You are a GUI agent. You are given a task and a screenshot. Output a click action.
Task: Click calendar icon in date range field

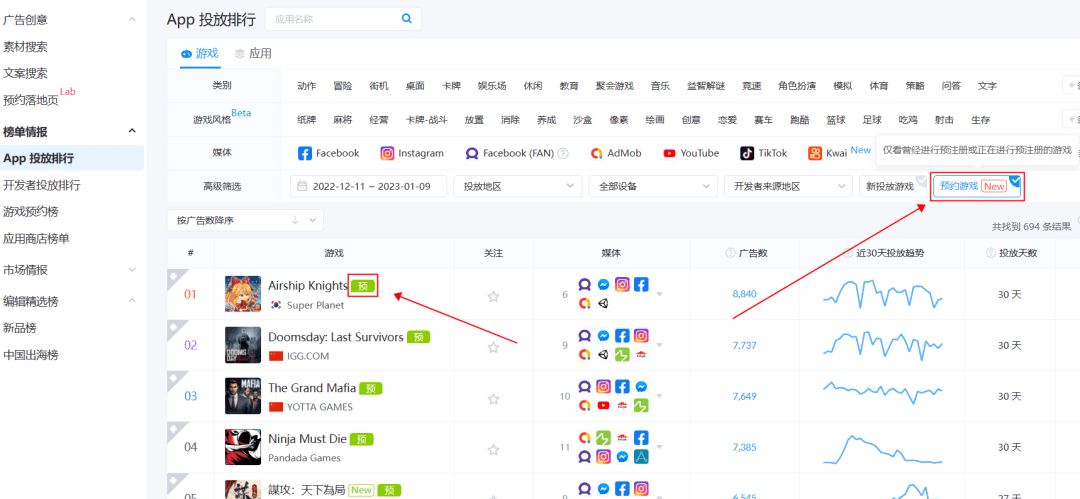pyautogui.click(x=302, y=186)
